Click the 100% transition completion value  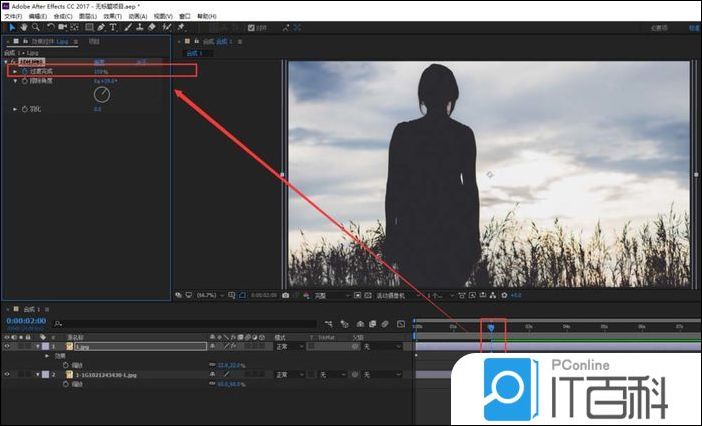[x=100, y=72]
